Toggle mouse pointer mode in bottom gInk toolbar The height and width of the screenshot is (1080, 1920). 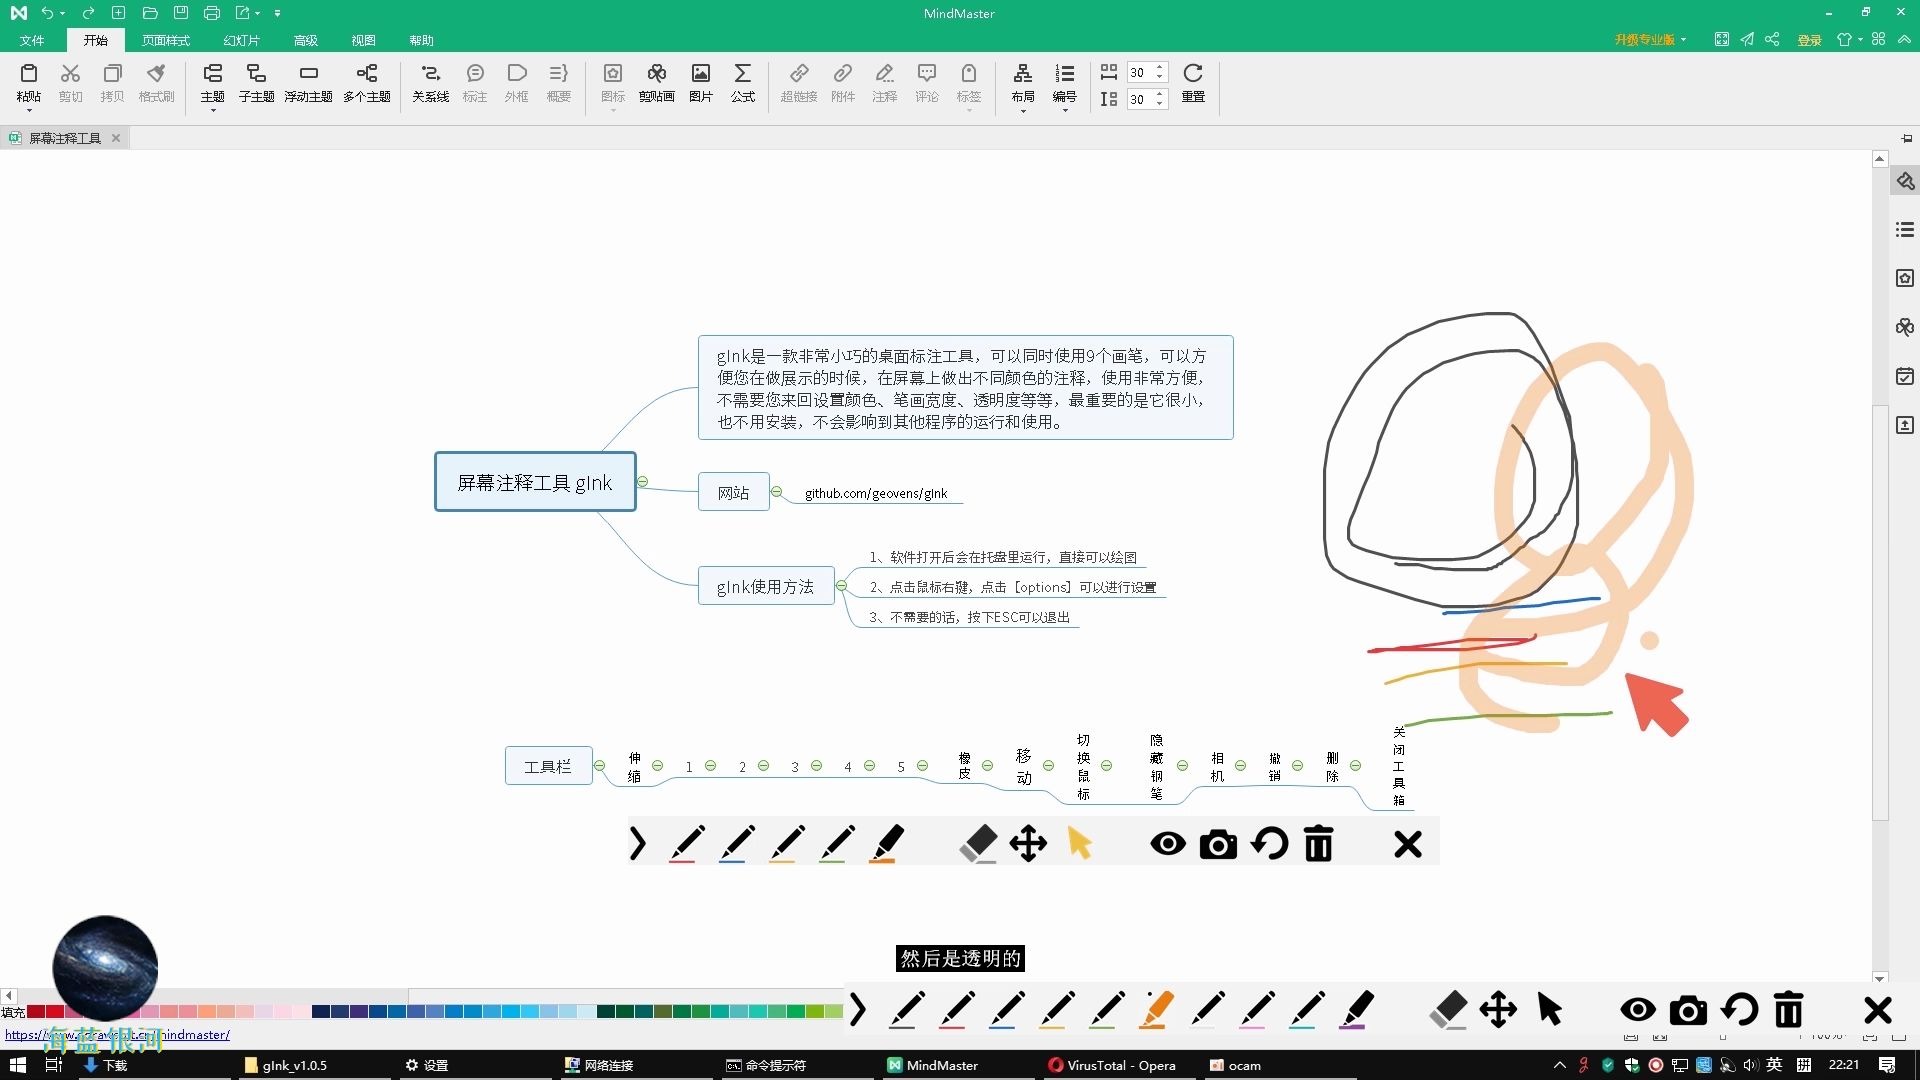(1549, 1010)
